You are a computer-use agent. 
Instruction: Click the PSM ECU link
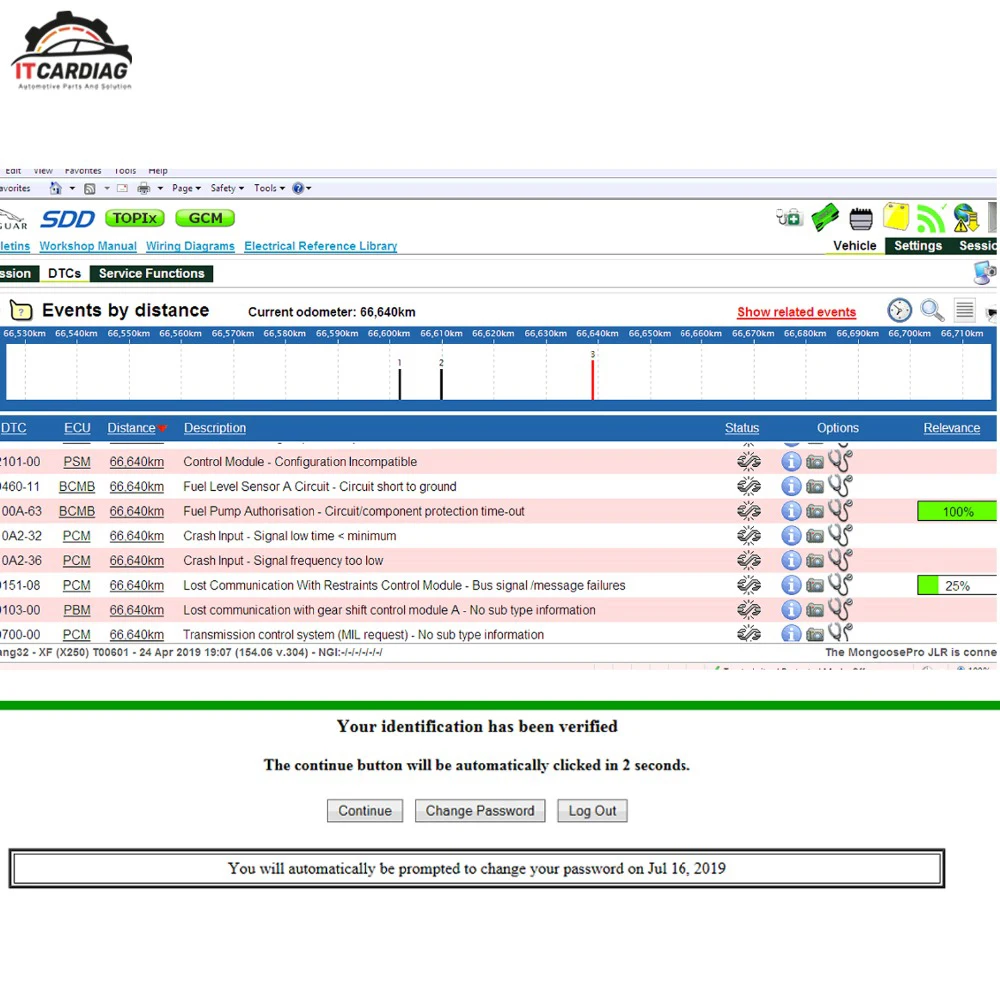pos(77,462)
